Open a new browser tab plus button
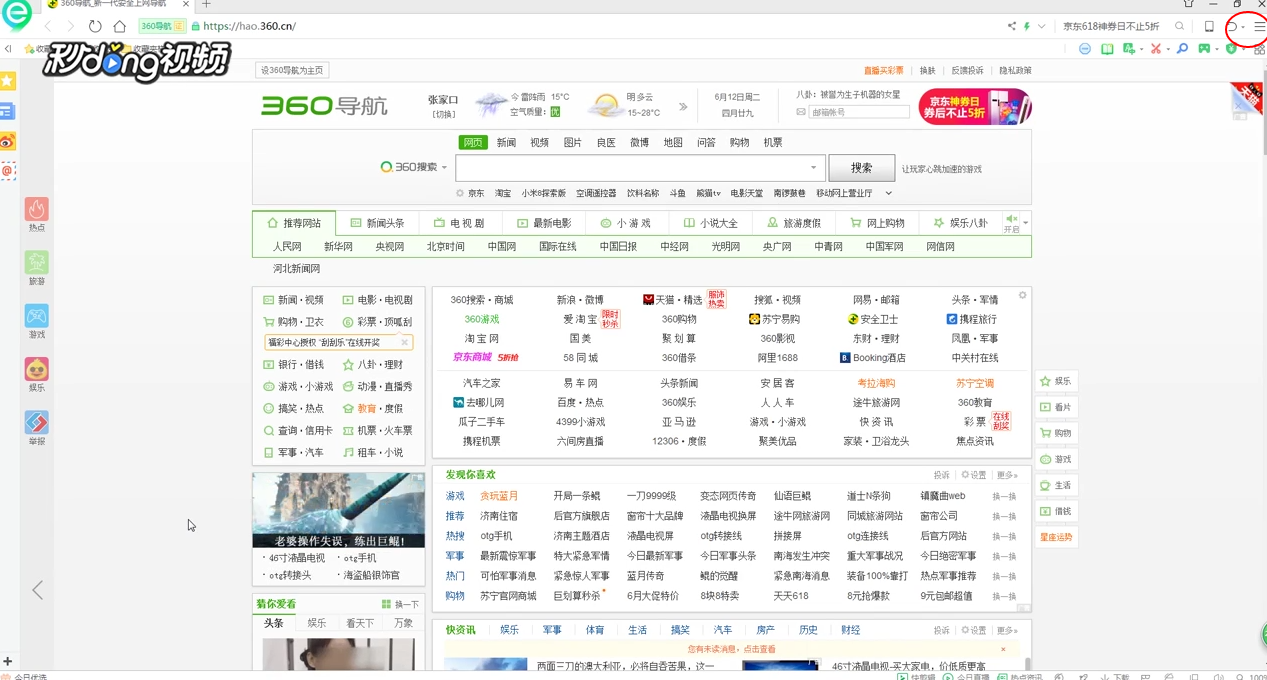The width and height of the screenshot is (1267, 680). pos(206,4)
